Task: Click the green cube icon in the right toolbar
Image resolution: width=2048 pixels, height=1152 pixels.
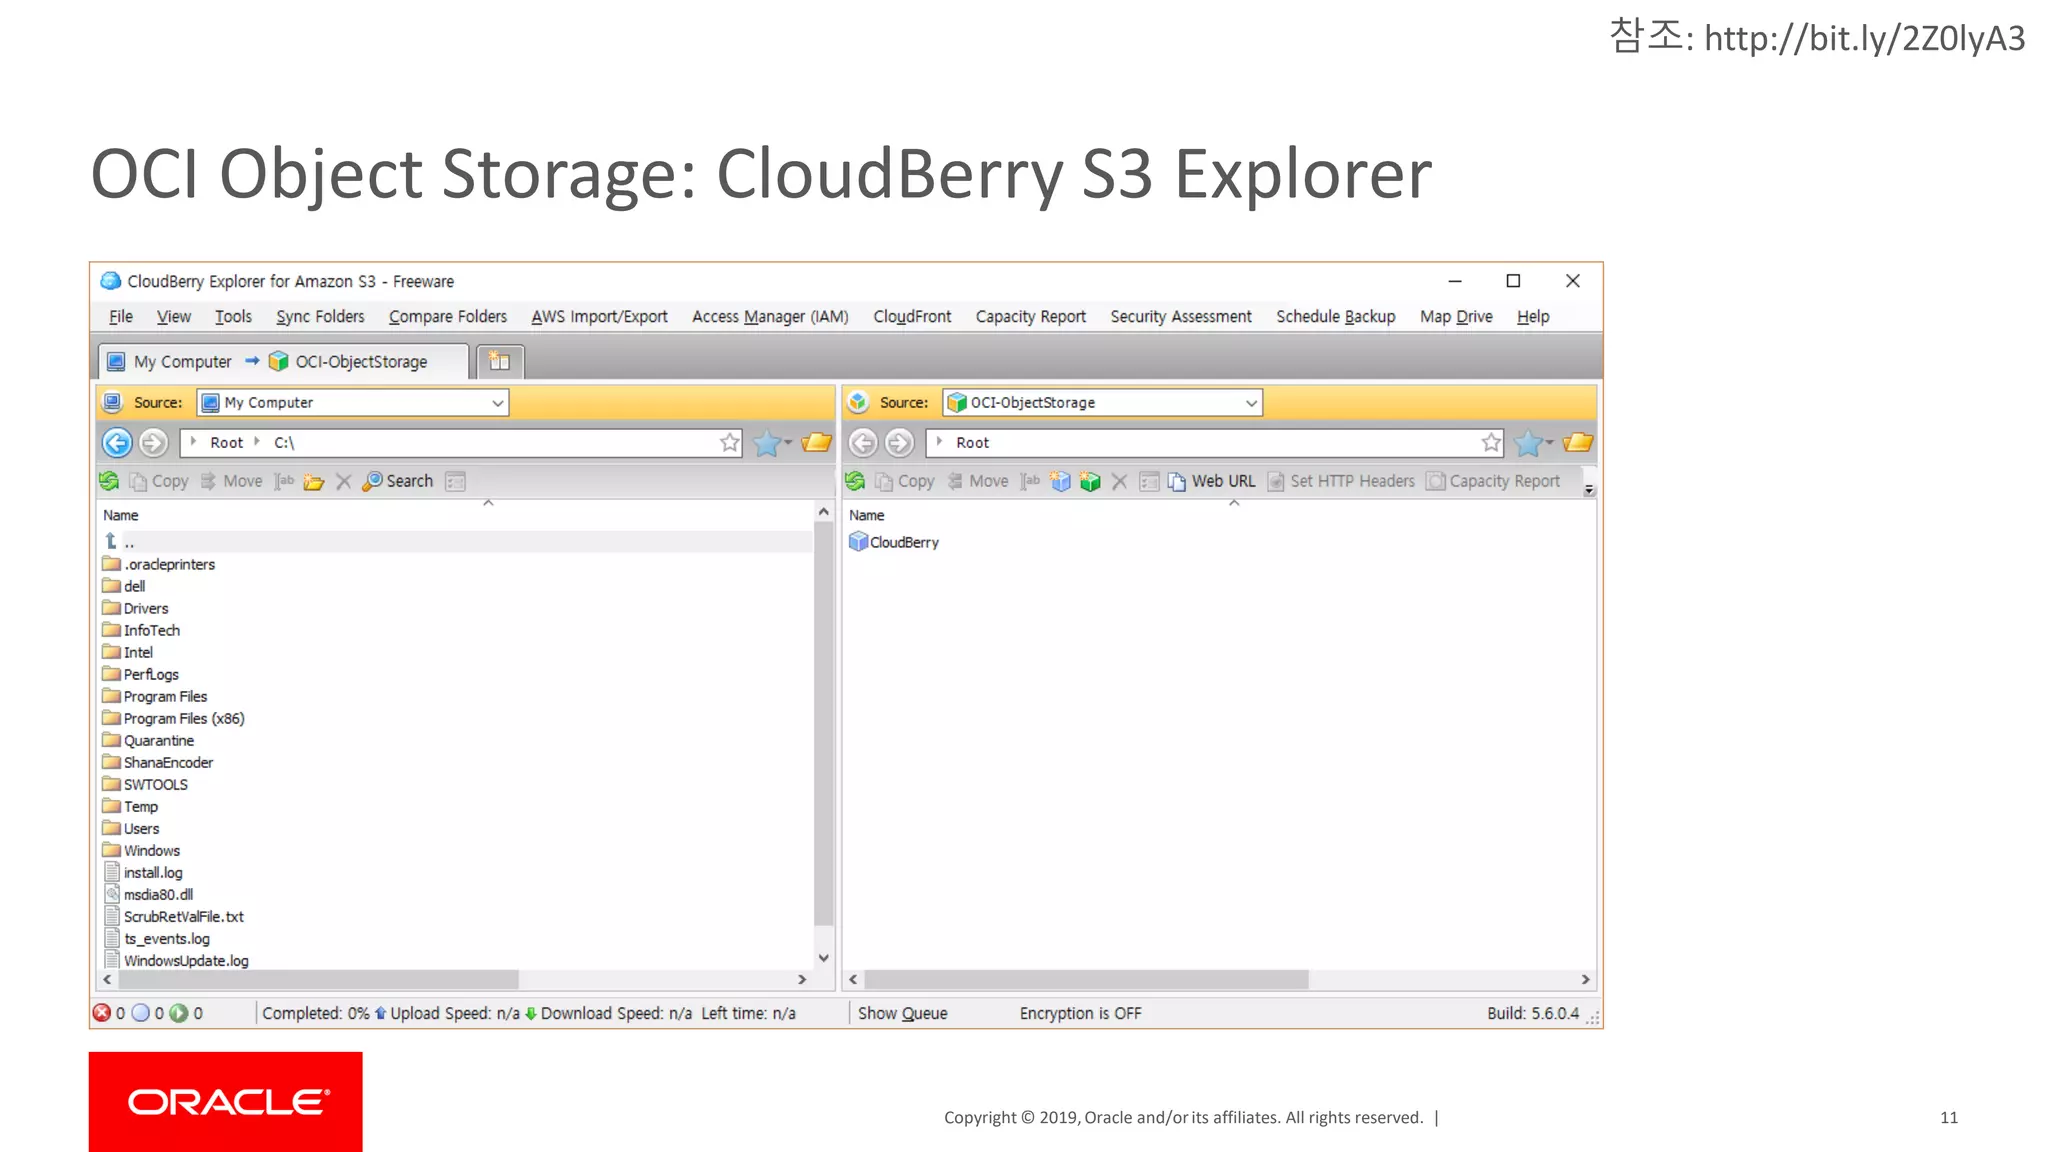Action: [1090, 481]
